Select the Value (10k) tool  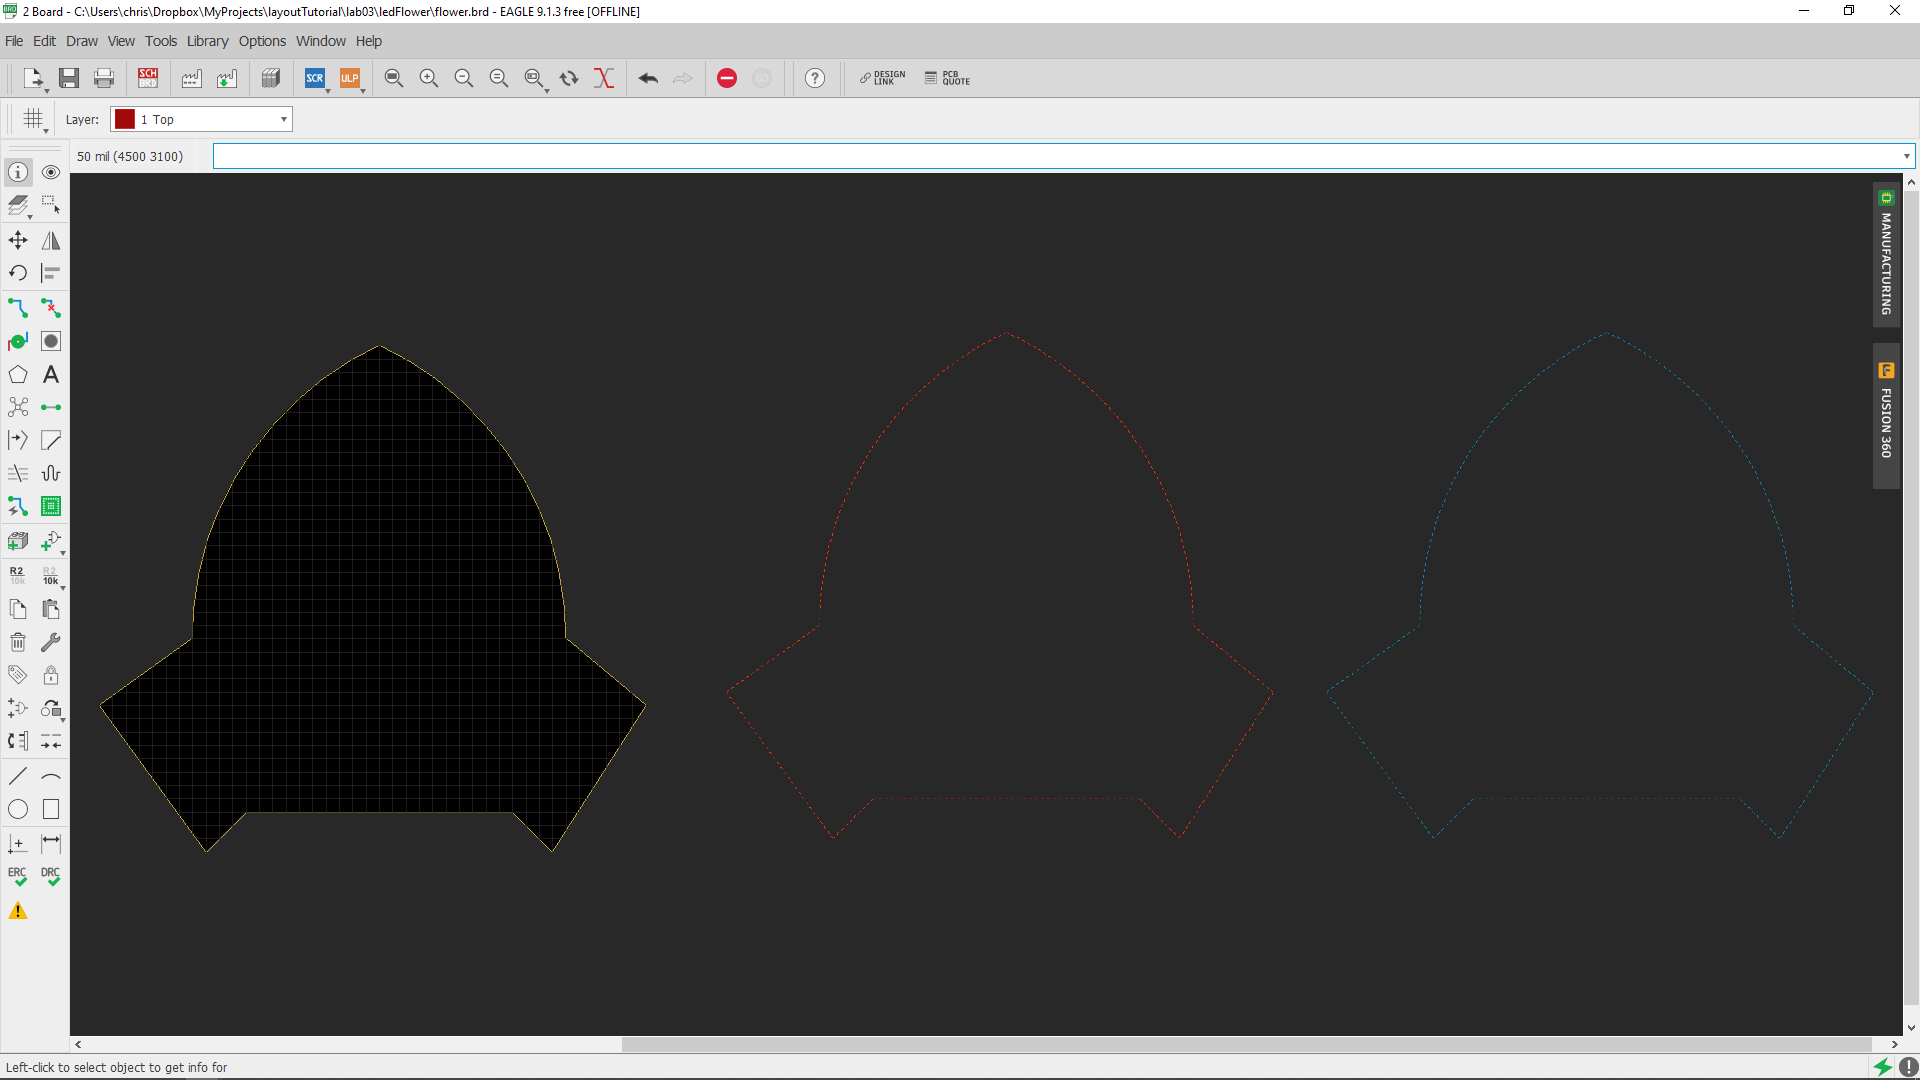[51, 575]
